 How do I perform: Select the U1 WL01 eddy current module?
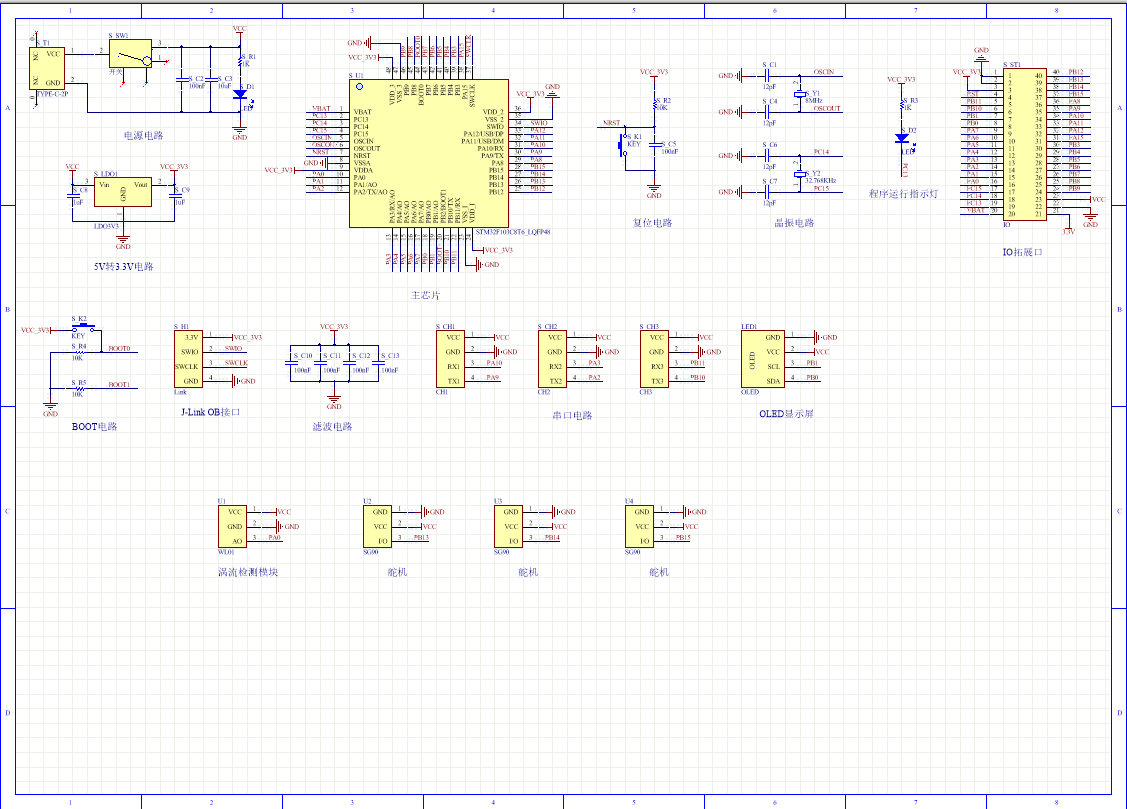click(x=232, y=527)
